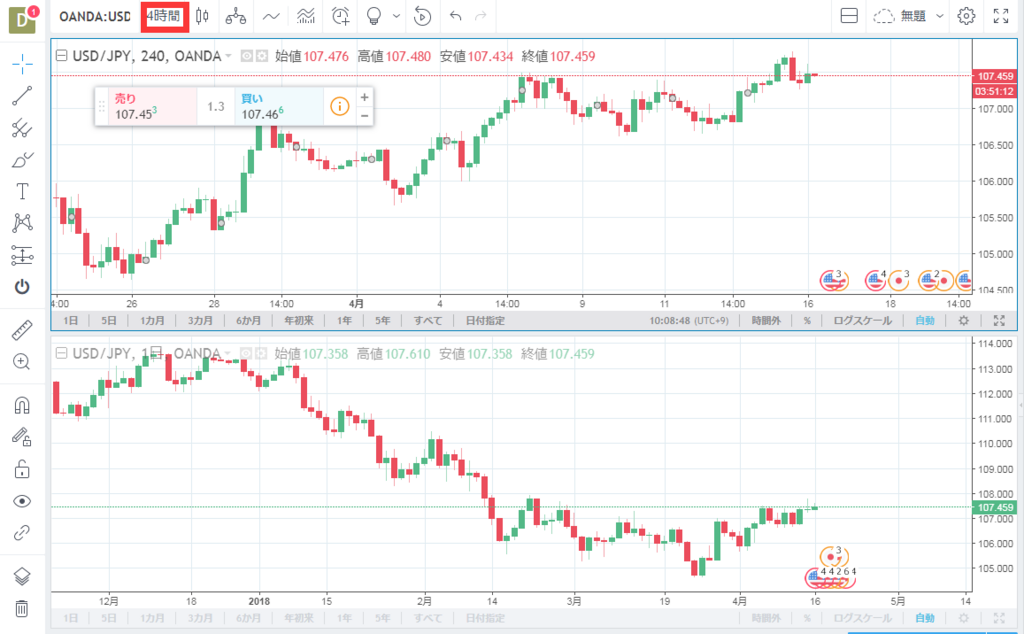1024x634 pixels.
Task: Open the object tree layers icon
Action: [x=22, y=577]
